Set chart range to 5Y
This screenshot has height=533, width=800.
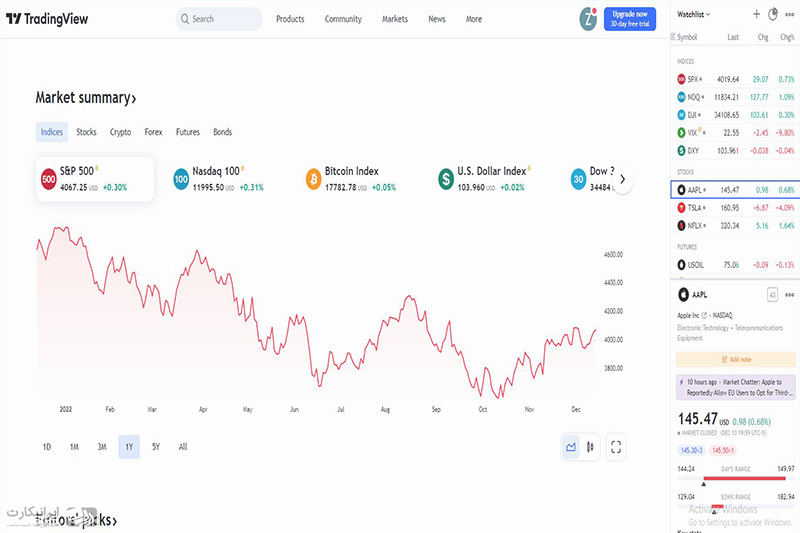click(x=156, y=447)
